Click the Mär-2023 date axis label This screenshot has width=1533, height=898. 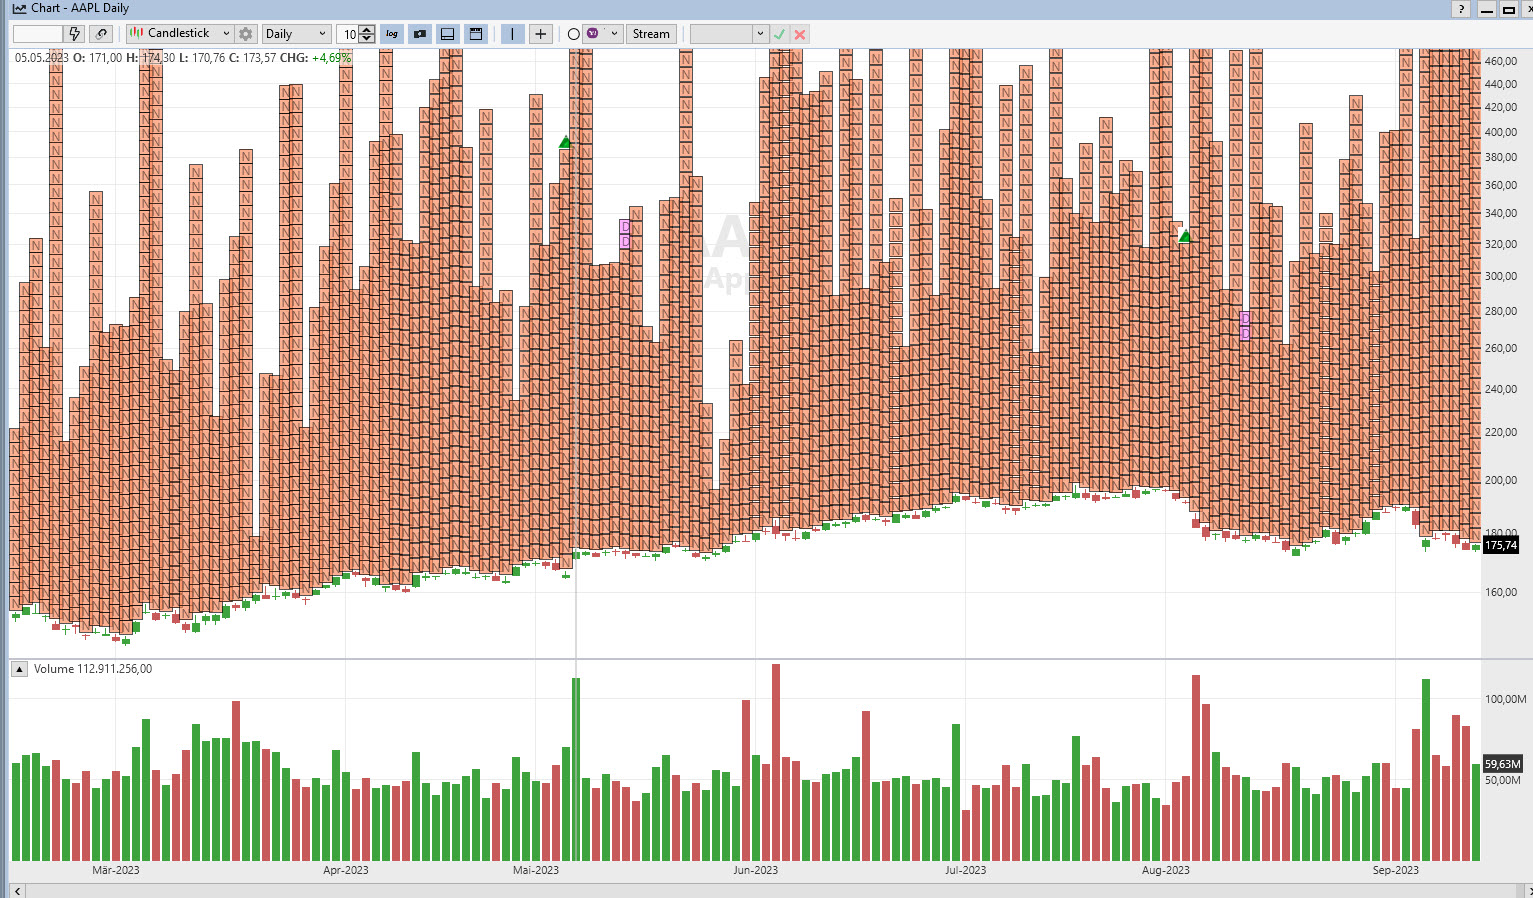(116, 870)
